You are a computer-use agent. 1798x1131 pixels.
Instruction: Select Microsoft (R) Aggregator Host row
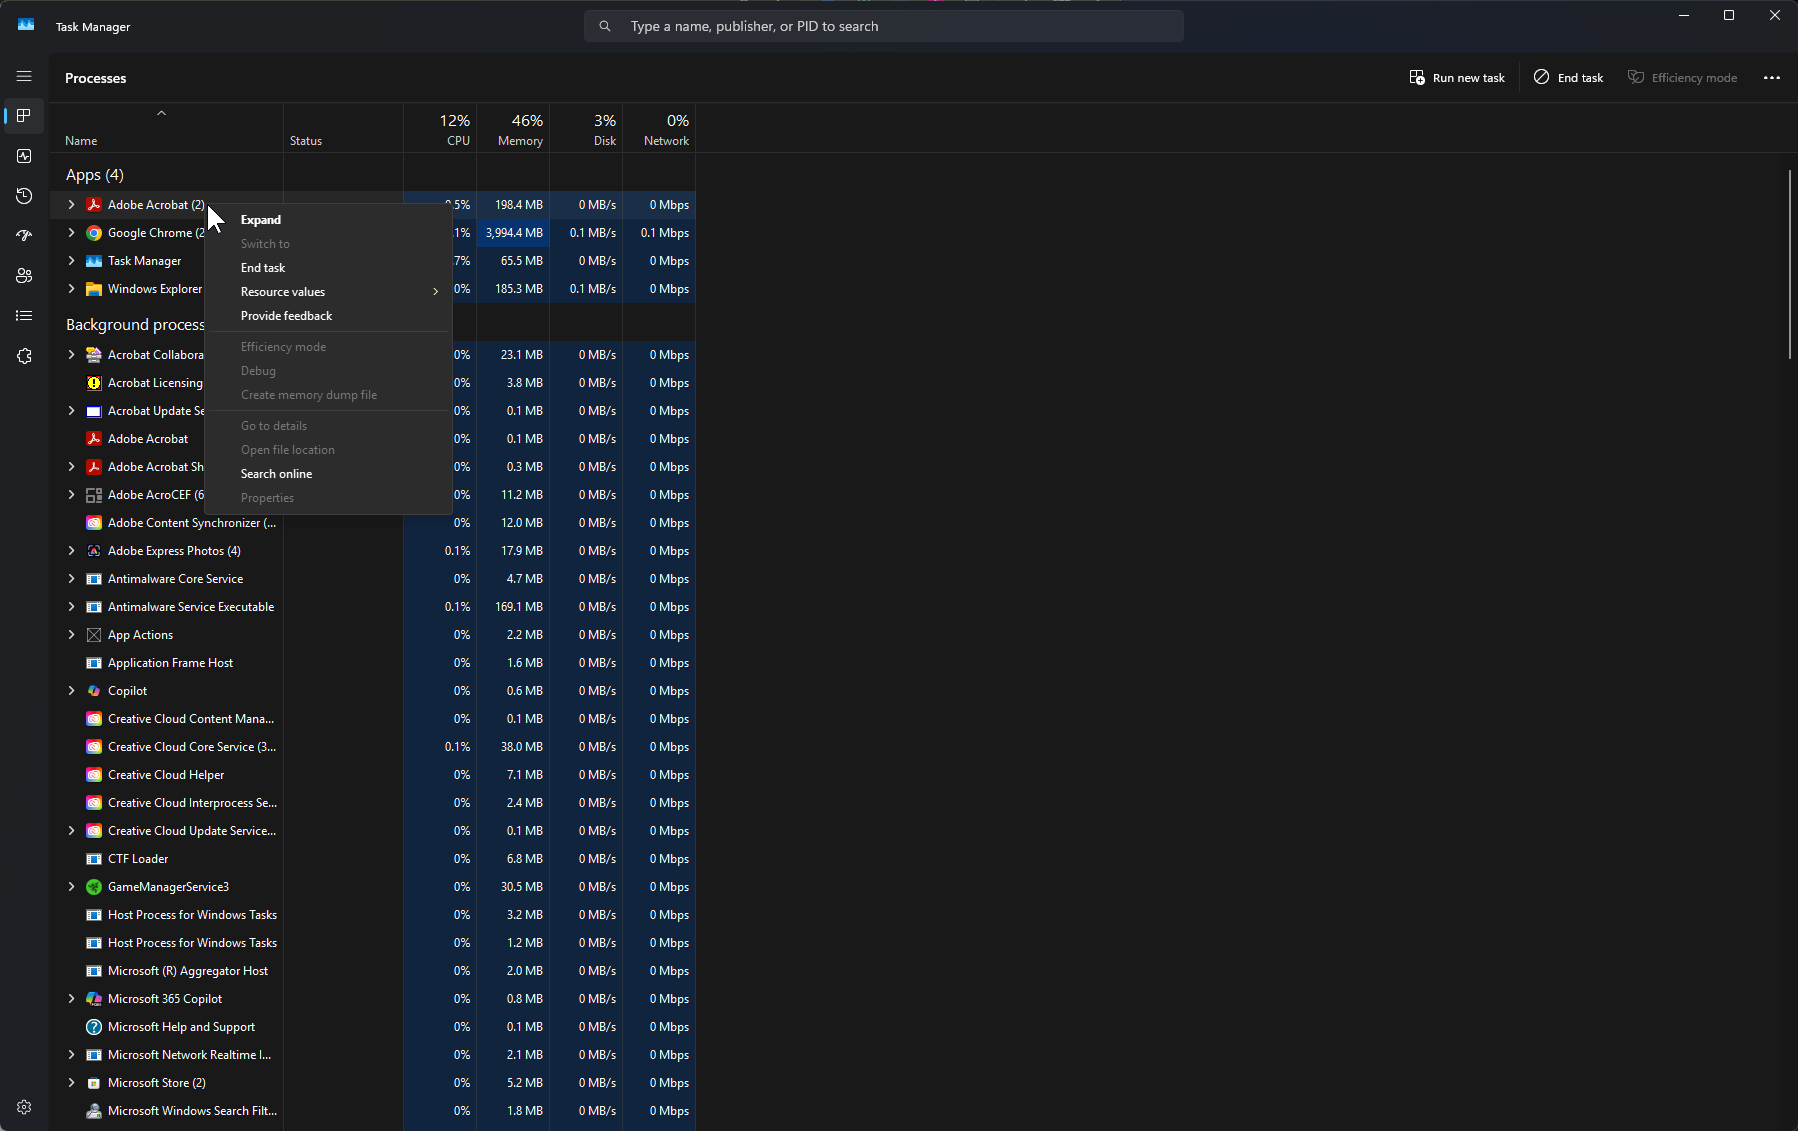tap(372, 971)
